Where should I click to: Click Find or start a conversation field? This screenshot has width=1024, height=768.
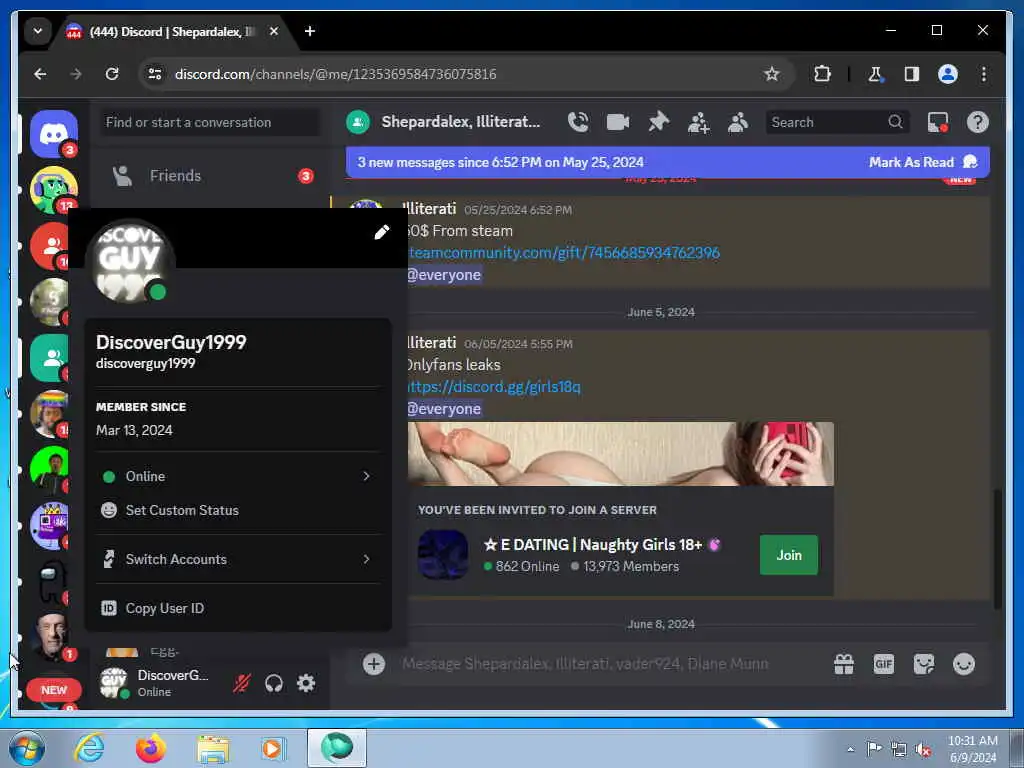pos(209,122)
